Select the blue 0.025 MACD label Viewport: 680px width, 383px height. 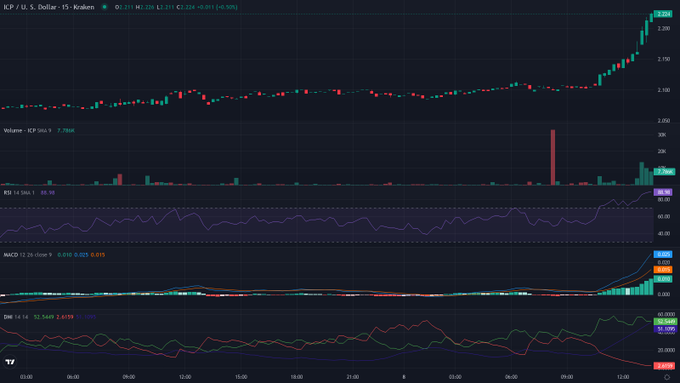tap(663, 254)
